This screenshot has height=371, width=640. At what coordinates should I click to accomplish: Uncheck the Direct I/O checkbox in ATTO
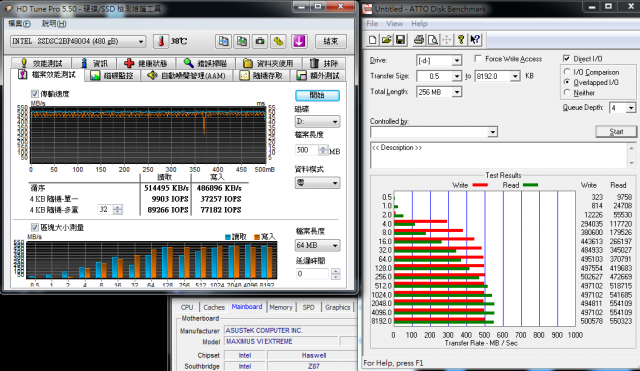coord(566,58)
